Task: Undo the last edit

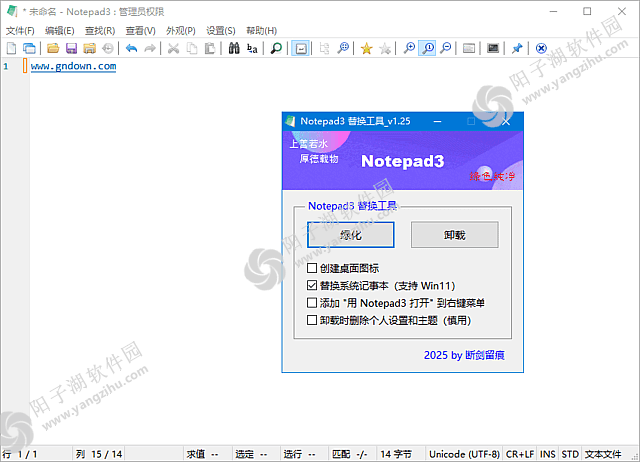Action: click(x=131, y=49)
